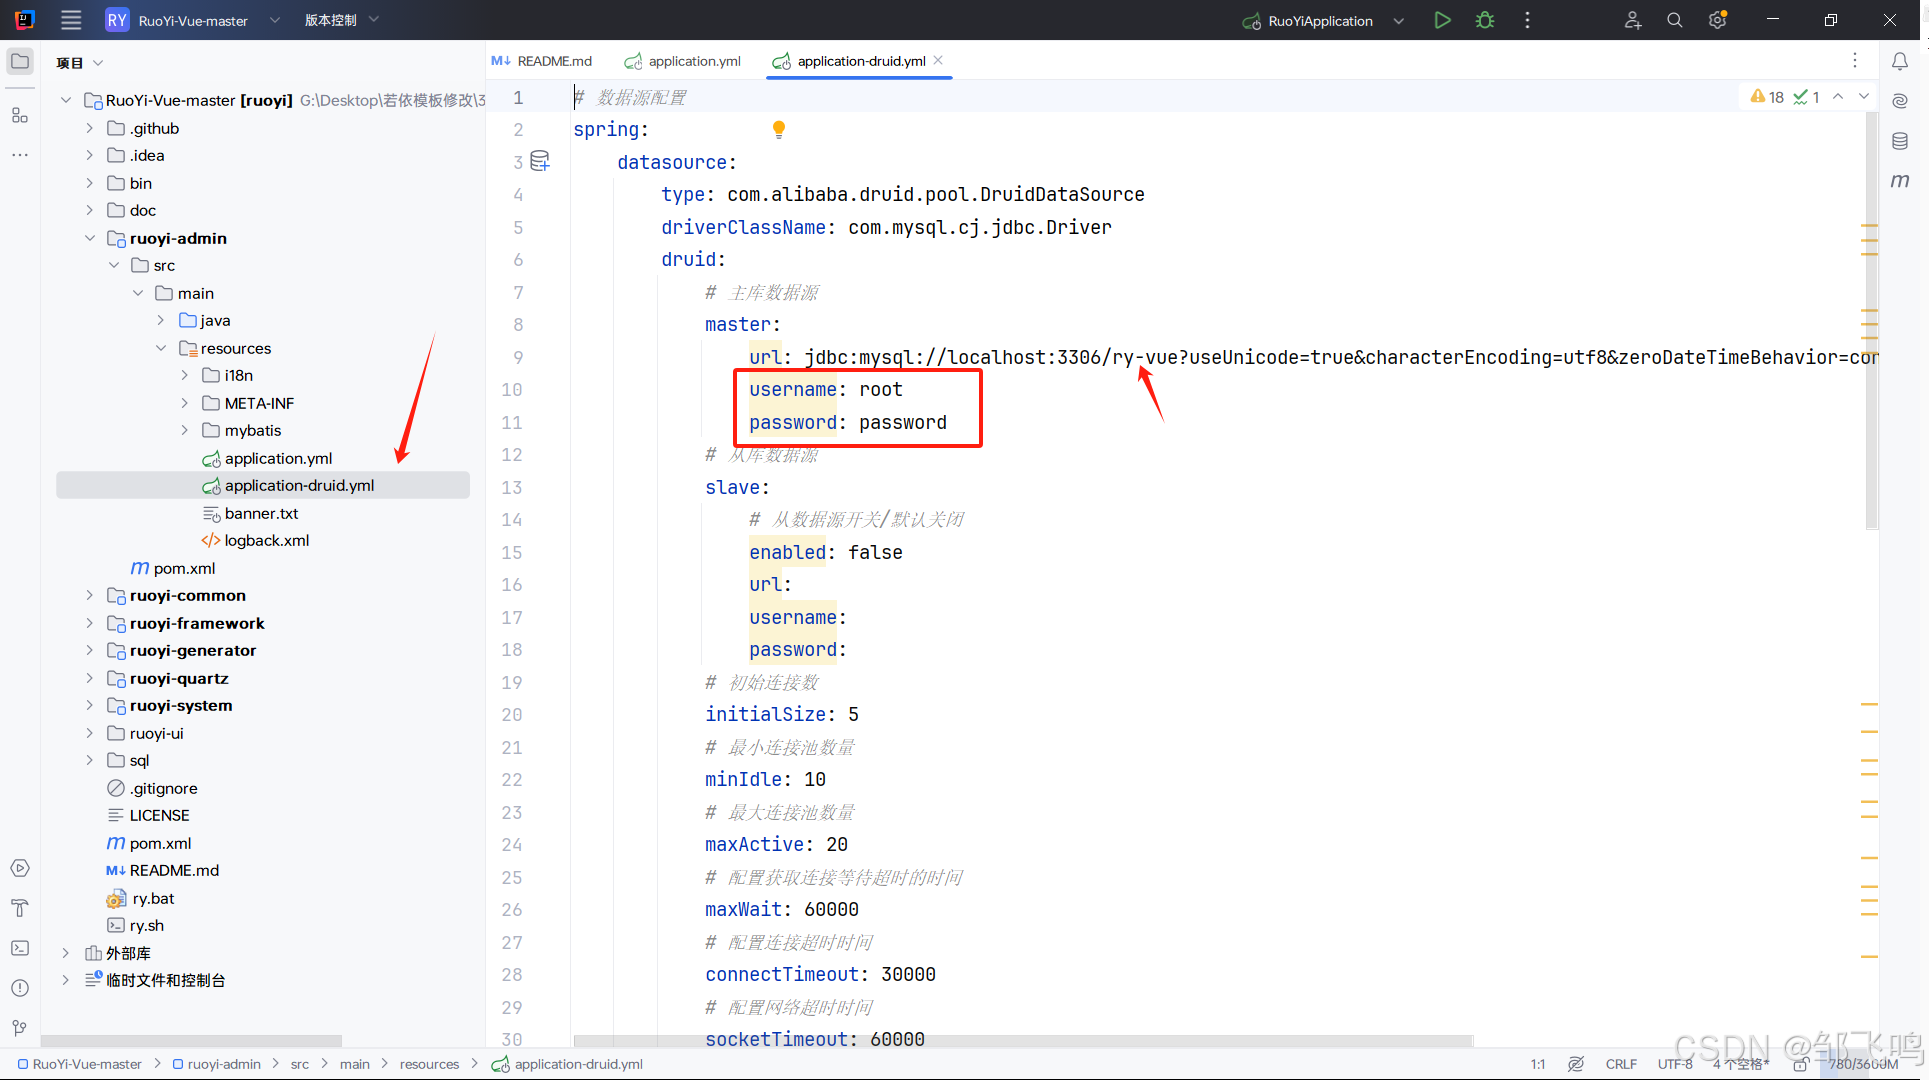Open the Notifications bell
Image resolution: width=1929 pixels, height=1080 pixels.
pyautogui.click(x=1900, y=61)
